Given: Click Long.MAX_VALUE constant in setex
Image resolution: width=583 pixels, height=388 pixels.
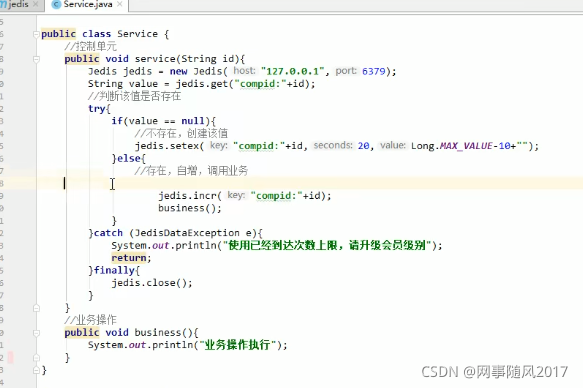Looking at the screenshot, I should pyautogui.click(x=452, y=146).
